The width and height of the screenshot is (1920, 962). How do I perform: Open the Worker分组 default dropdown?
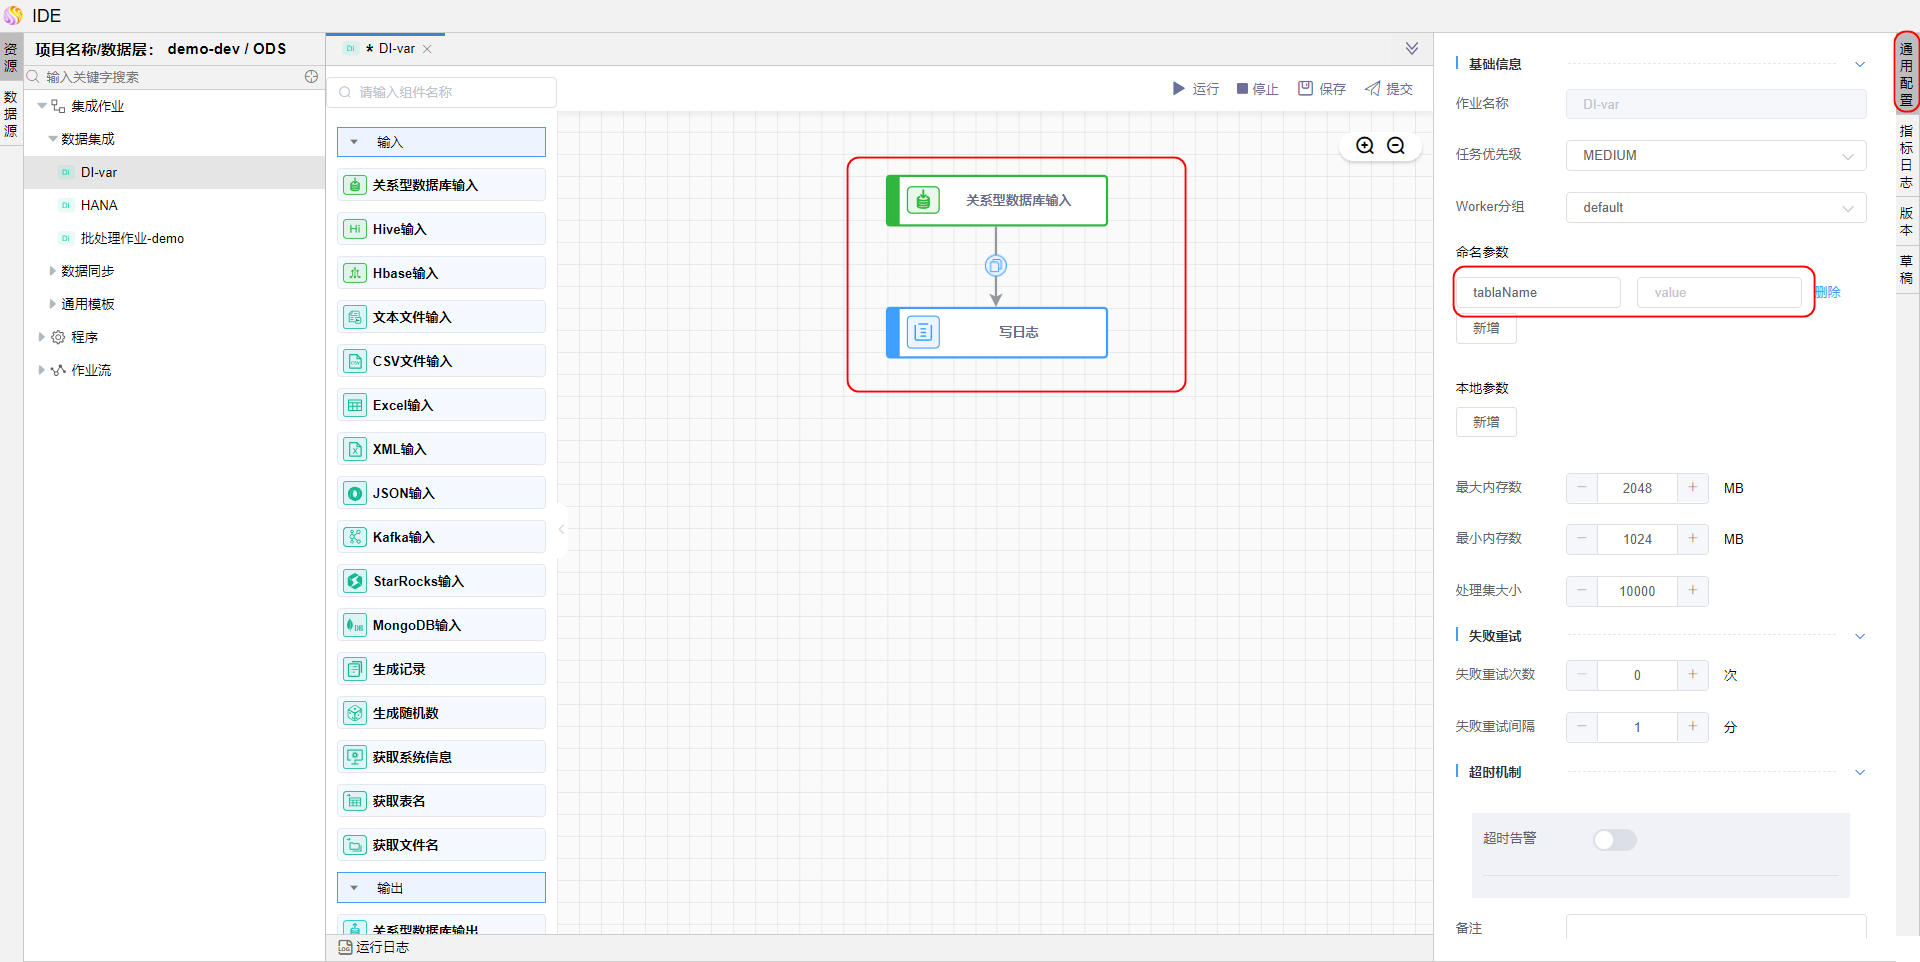(1715, 207)
